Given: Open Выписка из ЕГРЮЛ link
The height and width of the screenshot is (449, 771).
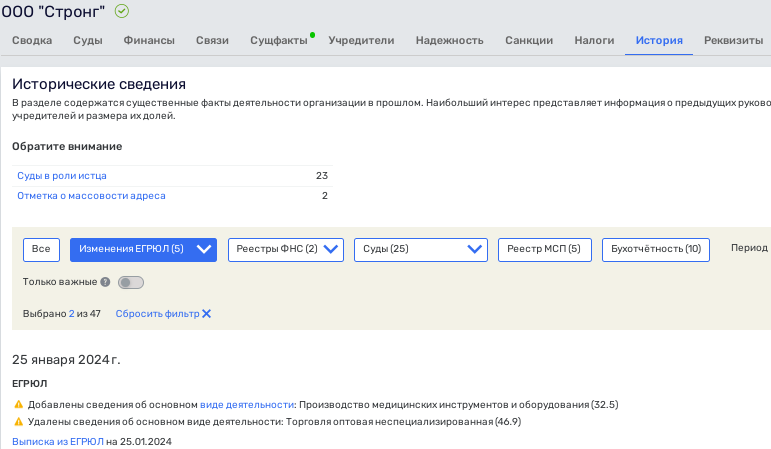Looking at the screenshot, I should coord(58,441).
